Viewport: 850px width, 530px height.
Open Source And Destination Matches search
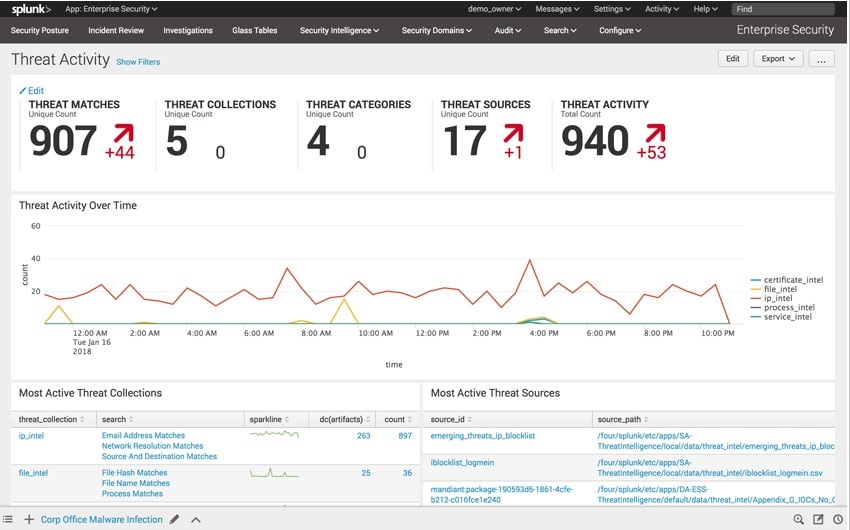[159, 456]
